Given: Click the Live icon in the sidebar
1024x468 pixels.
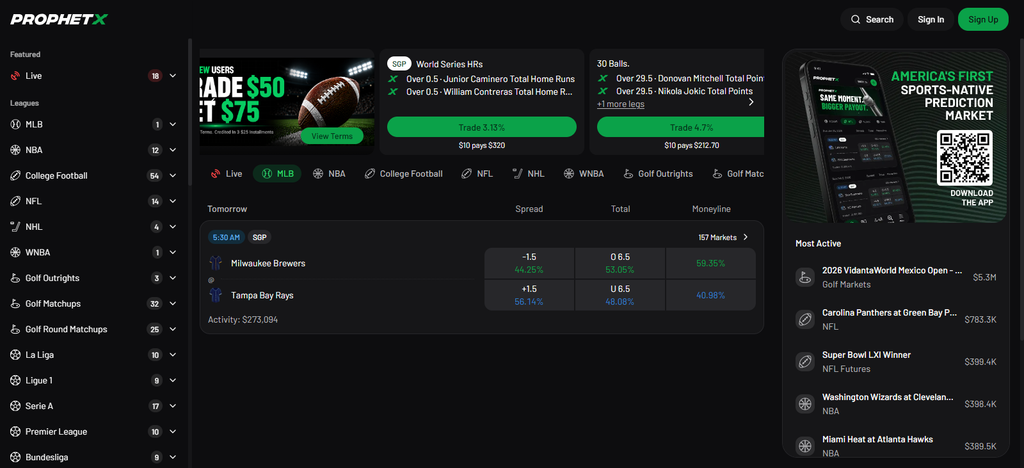Looking at the screenshot, I should tap(16, 76).
